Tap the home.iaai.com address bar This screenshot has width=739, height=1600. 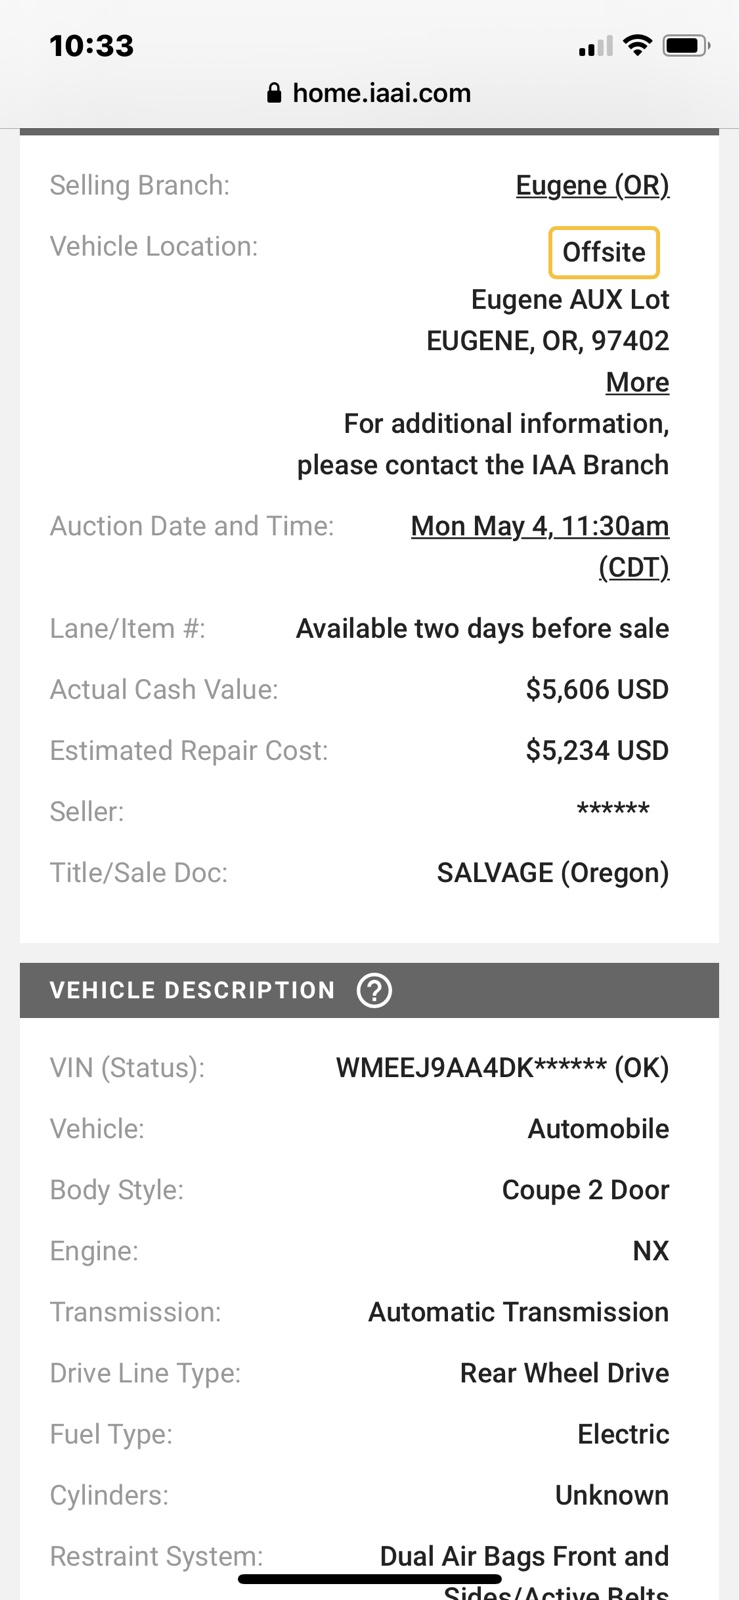pyautogui.click(x=369, y=93)
